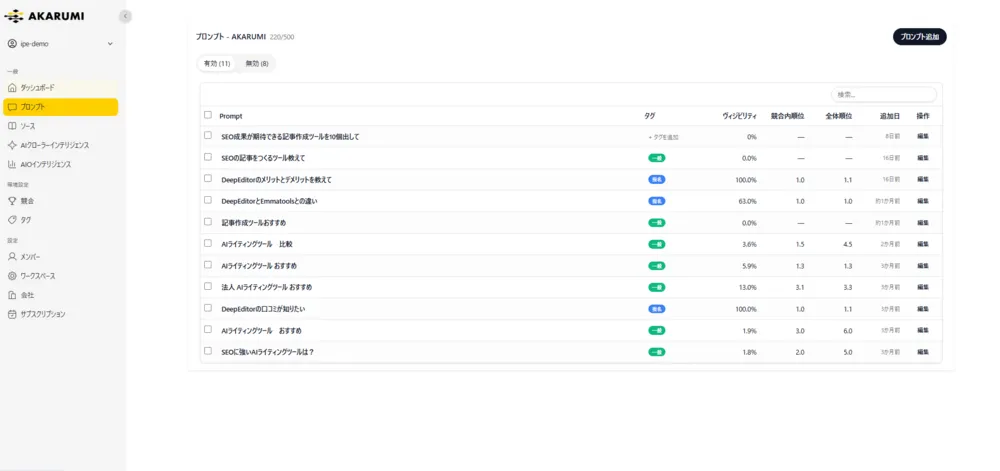Open ソース via its book icon
Image resolution: width=1000 pixels, height=471 pixels.
tap(12, 126)
